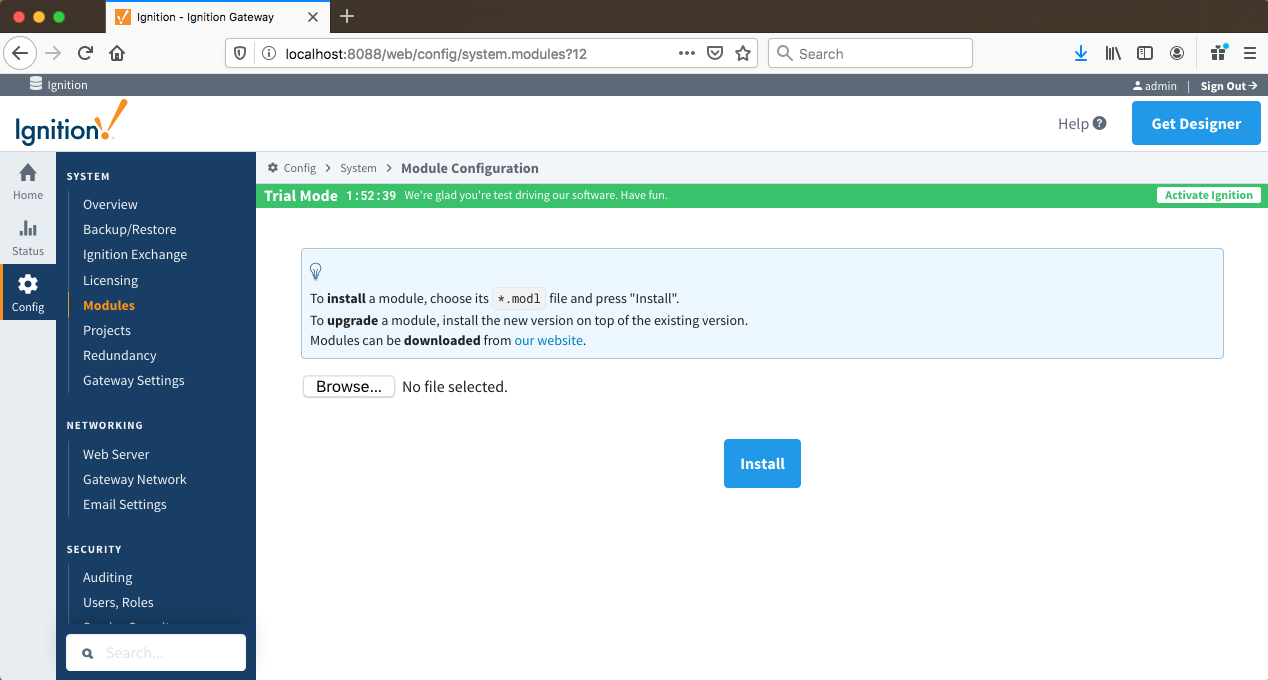Open the Pocket save icon in address bar
1268x680 pixels.
715,54
